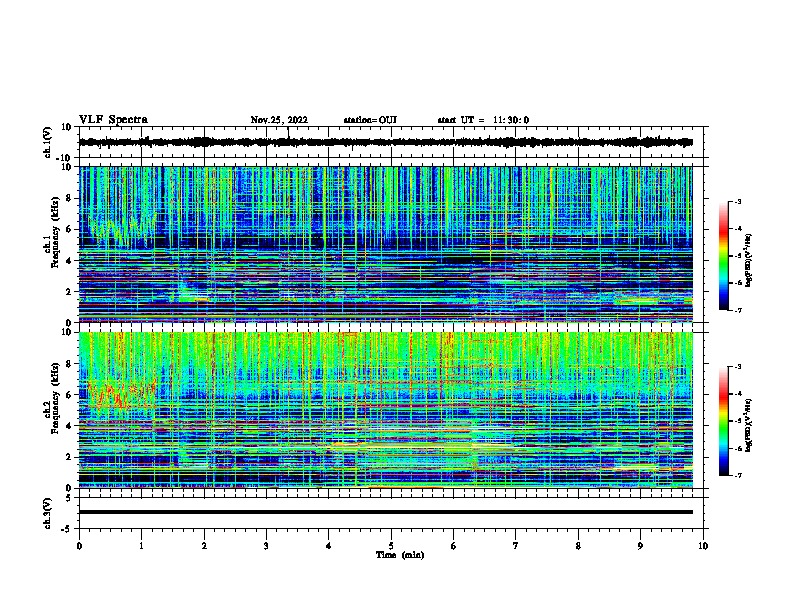Select the ch.1 "Frequency (kHz)" axis label
The height and width of the screenshot is (612, 792).
pos(55,233)
